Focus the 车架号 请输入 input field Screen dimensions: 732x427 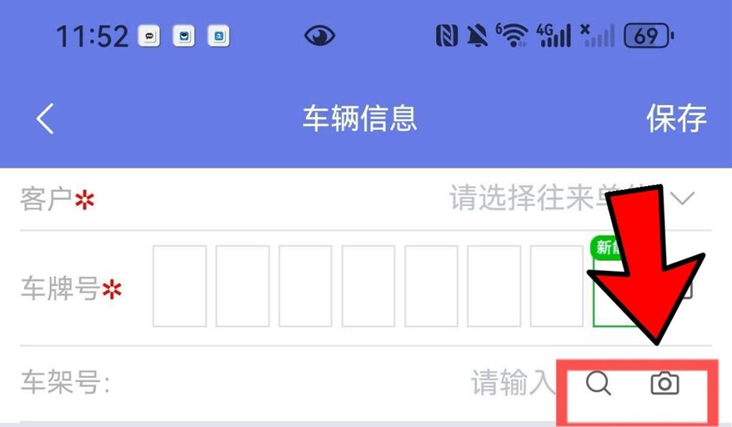[512, 383]
